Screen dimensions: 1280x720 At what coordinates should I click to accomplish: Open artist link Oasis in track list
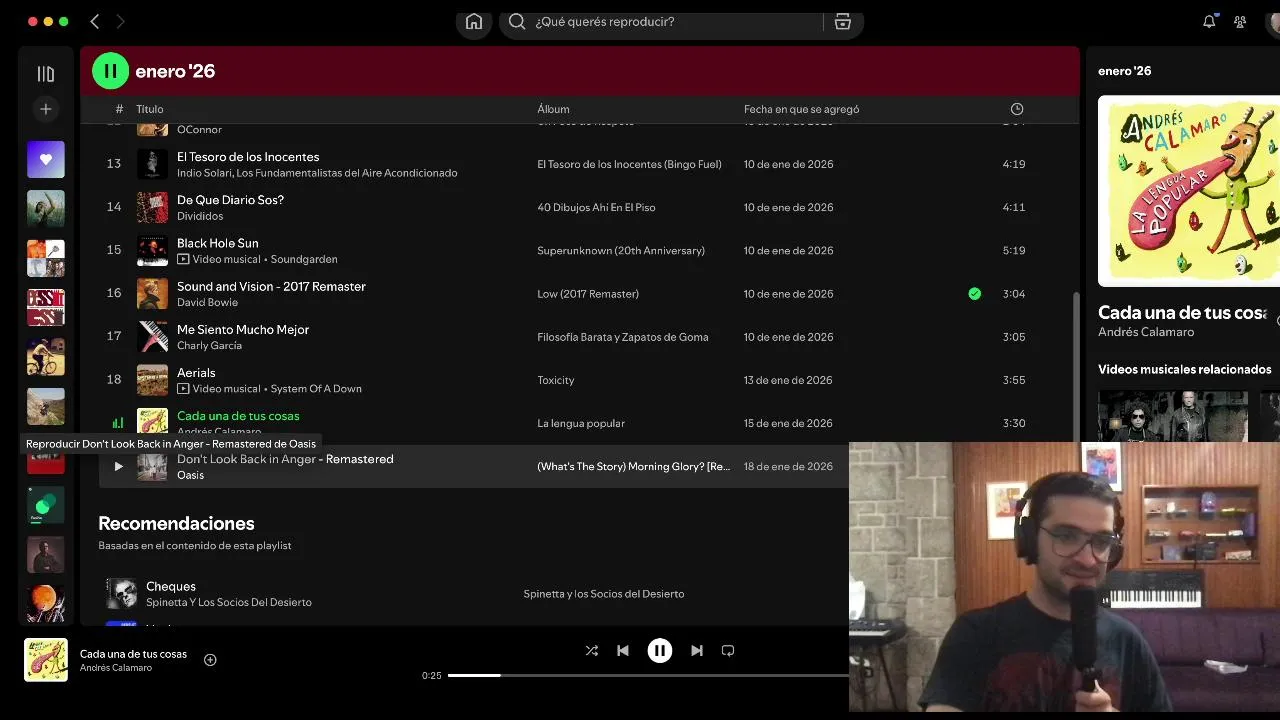tap(190, 475)
